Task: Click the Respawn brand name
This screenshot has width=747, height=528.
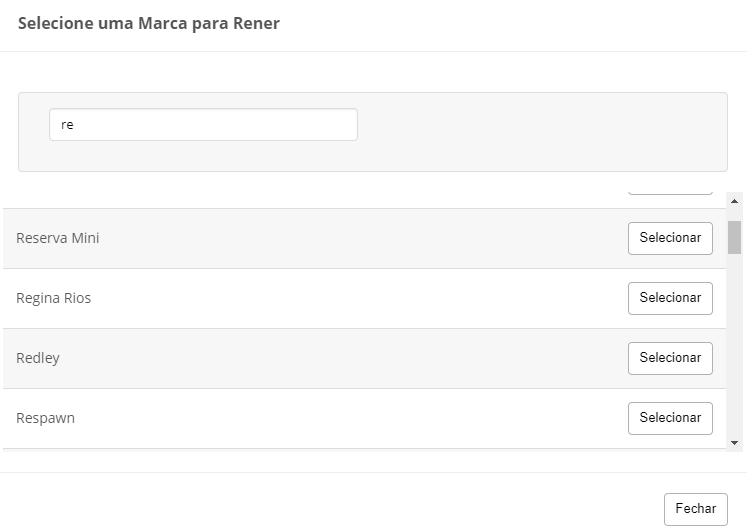Action: (x=46, y=418)
